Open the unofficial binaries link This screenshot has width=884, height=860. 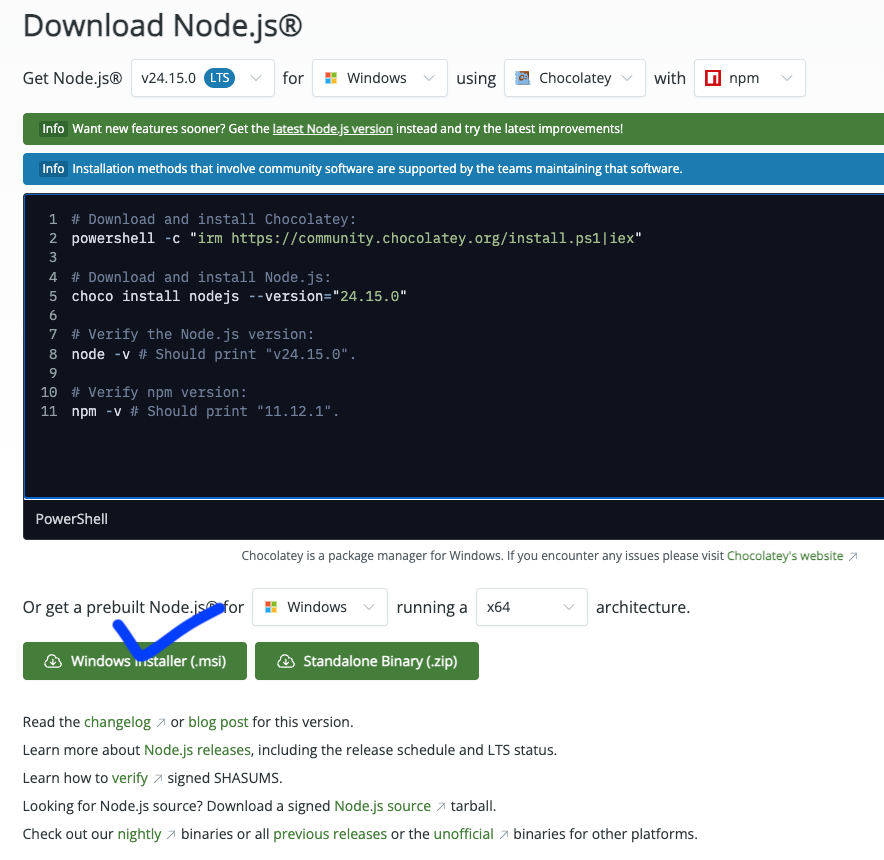[x=463, y=834]
